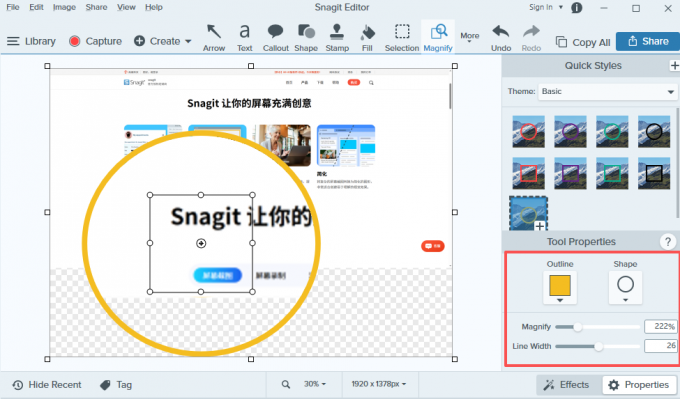Screen dimensions: 680x399
Task: Click the Undo arrow
Action: pyautogui.click(x=501, y=38)
